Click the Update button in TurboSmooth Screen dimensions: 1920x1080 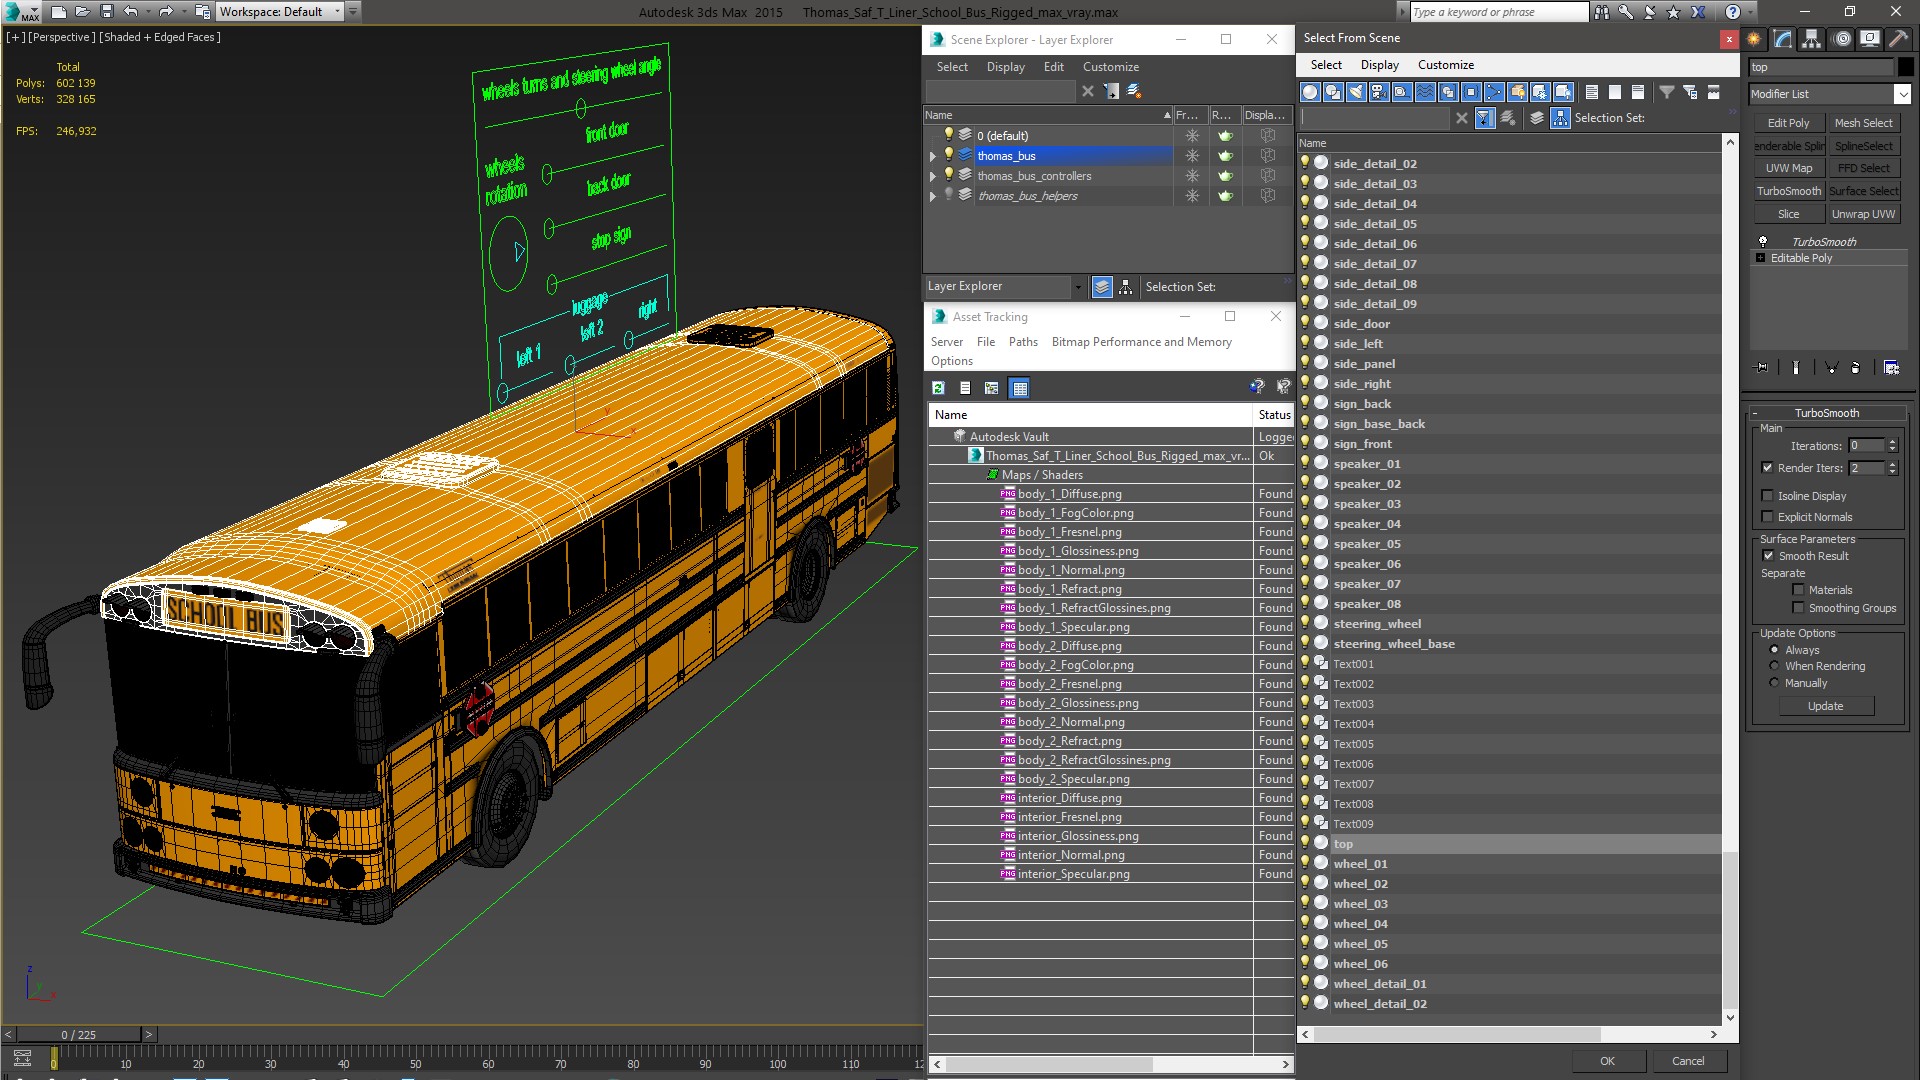[1825, 706]
